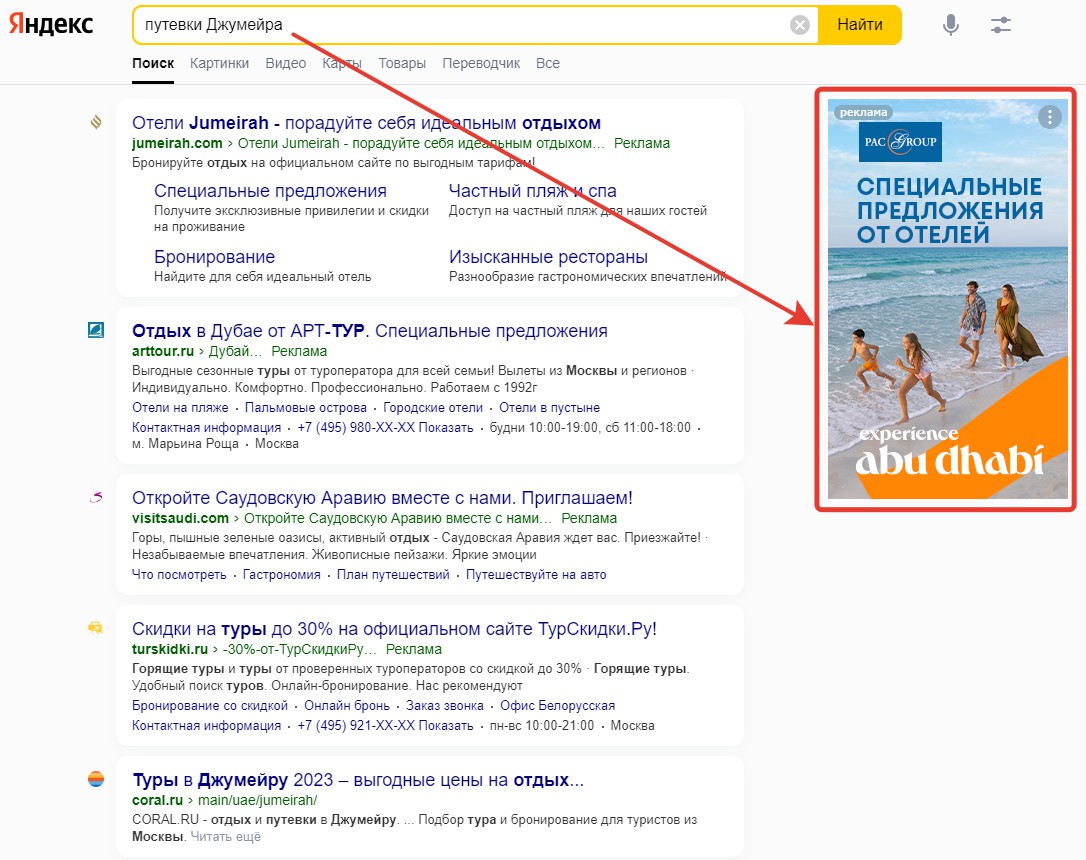Open Специальные предложения sitelink

[x=270, y=190]
